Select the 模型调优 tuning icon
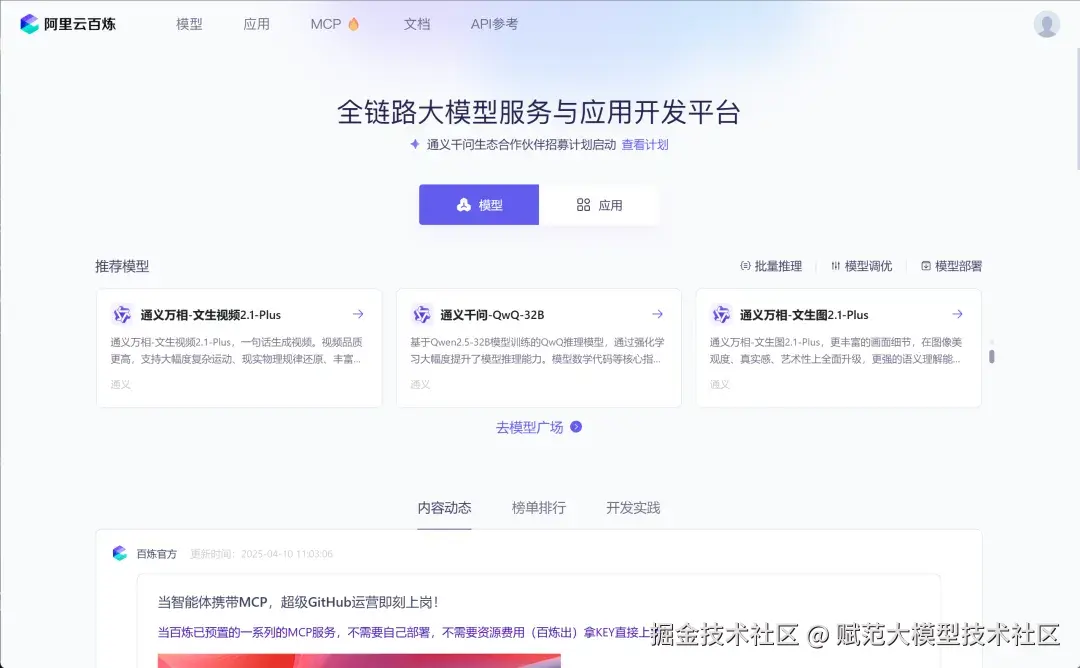The height and width of the screenshot is (668, 1080). 838,266
